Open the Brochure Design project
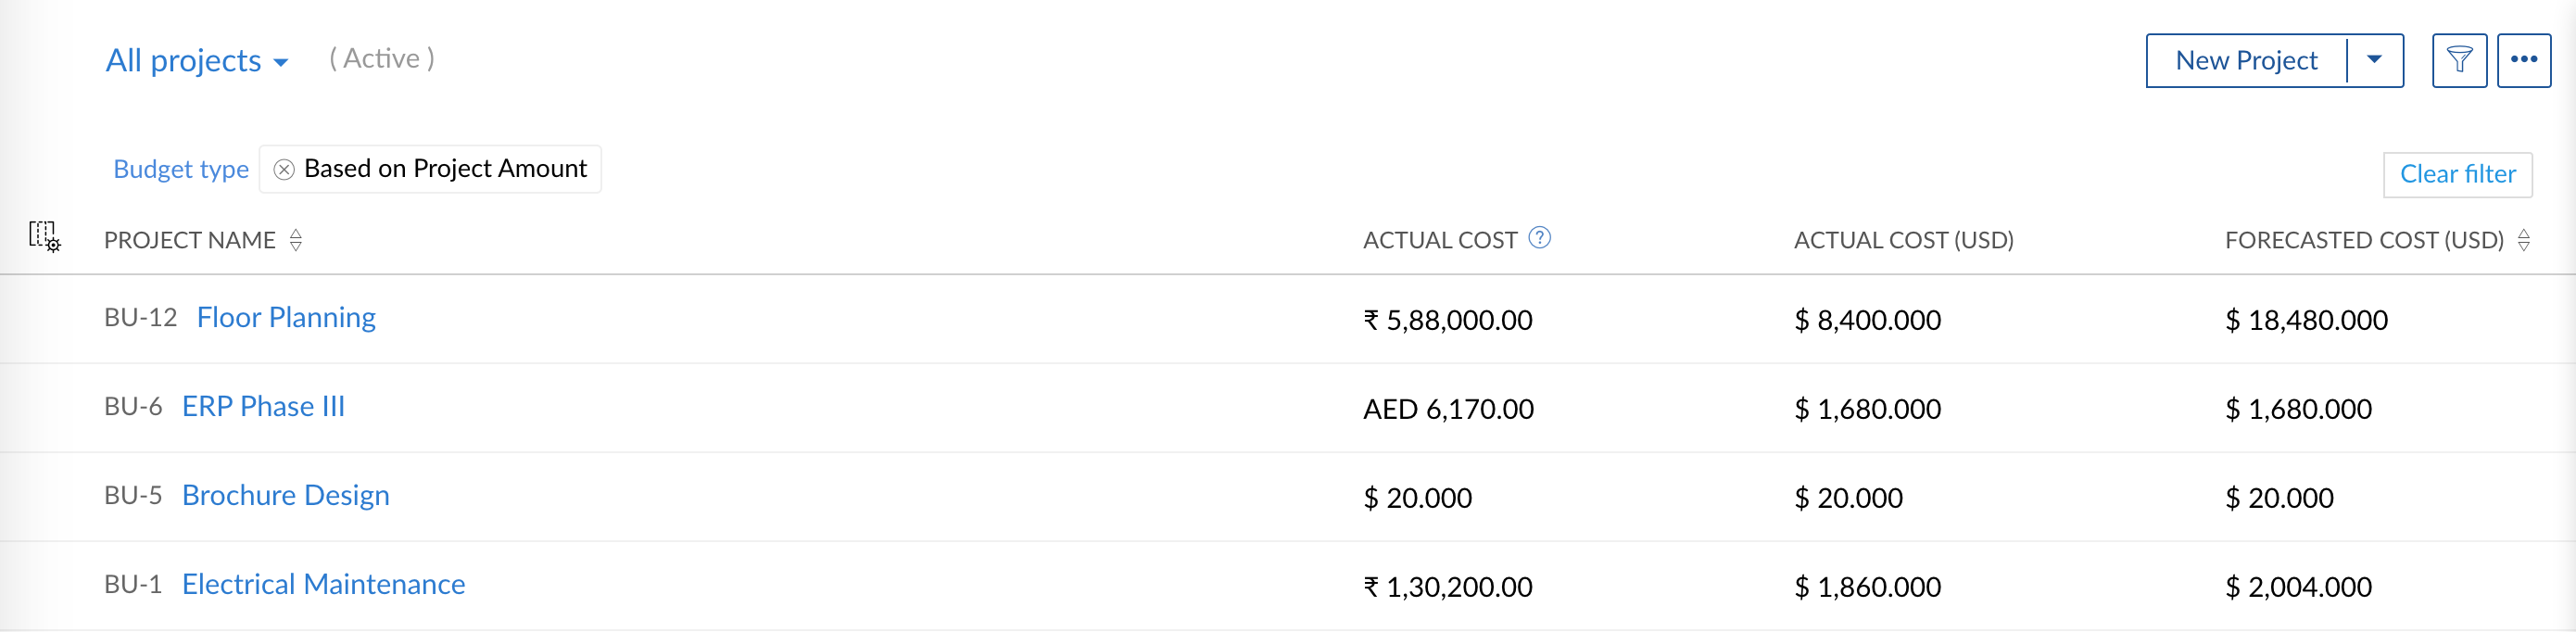Viewport: 2576px width, 632px height. coord(285,495)
